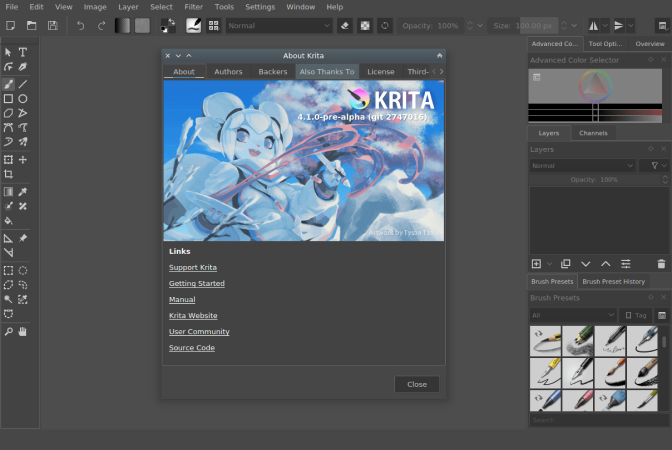Select the Line tool

(23, 84)
